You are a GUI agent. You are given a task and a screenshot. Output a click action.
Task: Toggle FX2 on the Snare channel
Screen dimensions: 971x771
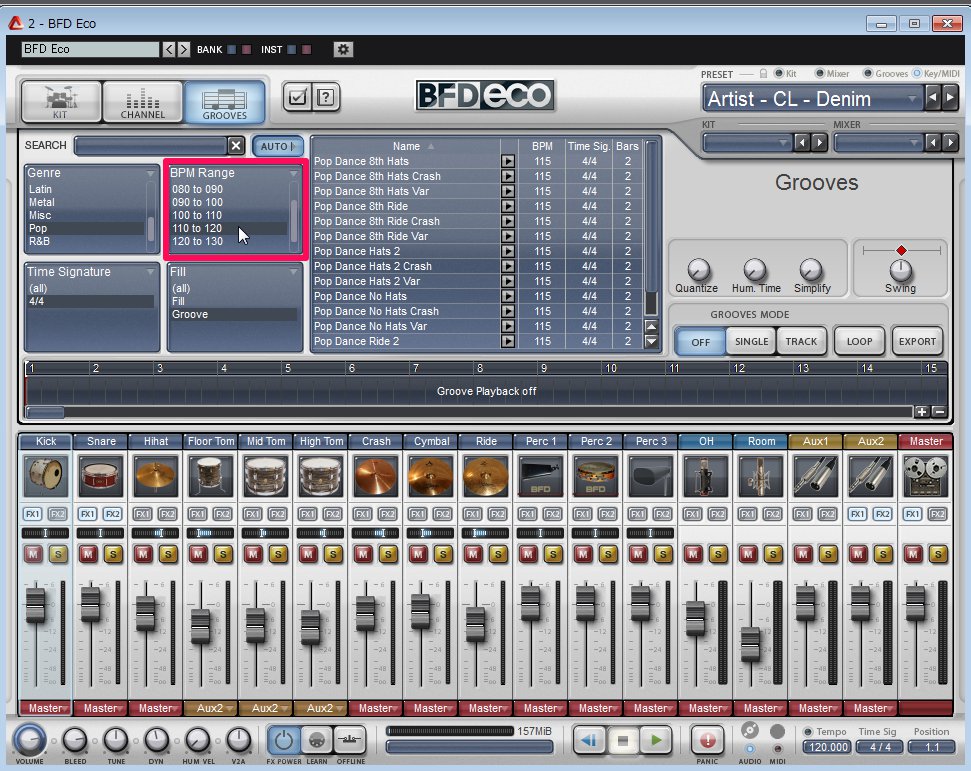pyautogui.click(x=113, y=514)
